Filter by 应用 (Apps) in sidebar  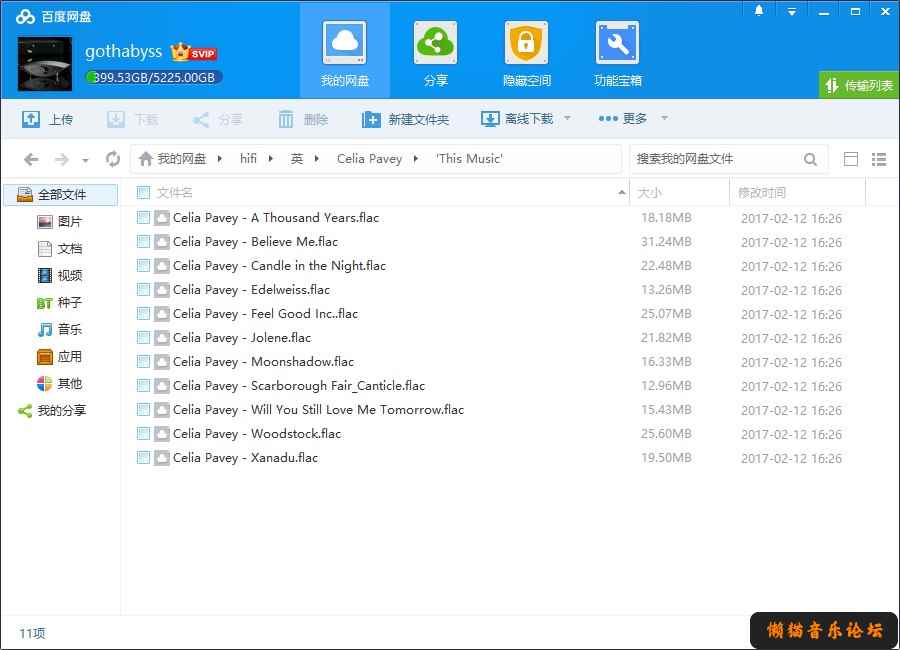coord(60,357)
